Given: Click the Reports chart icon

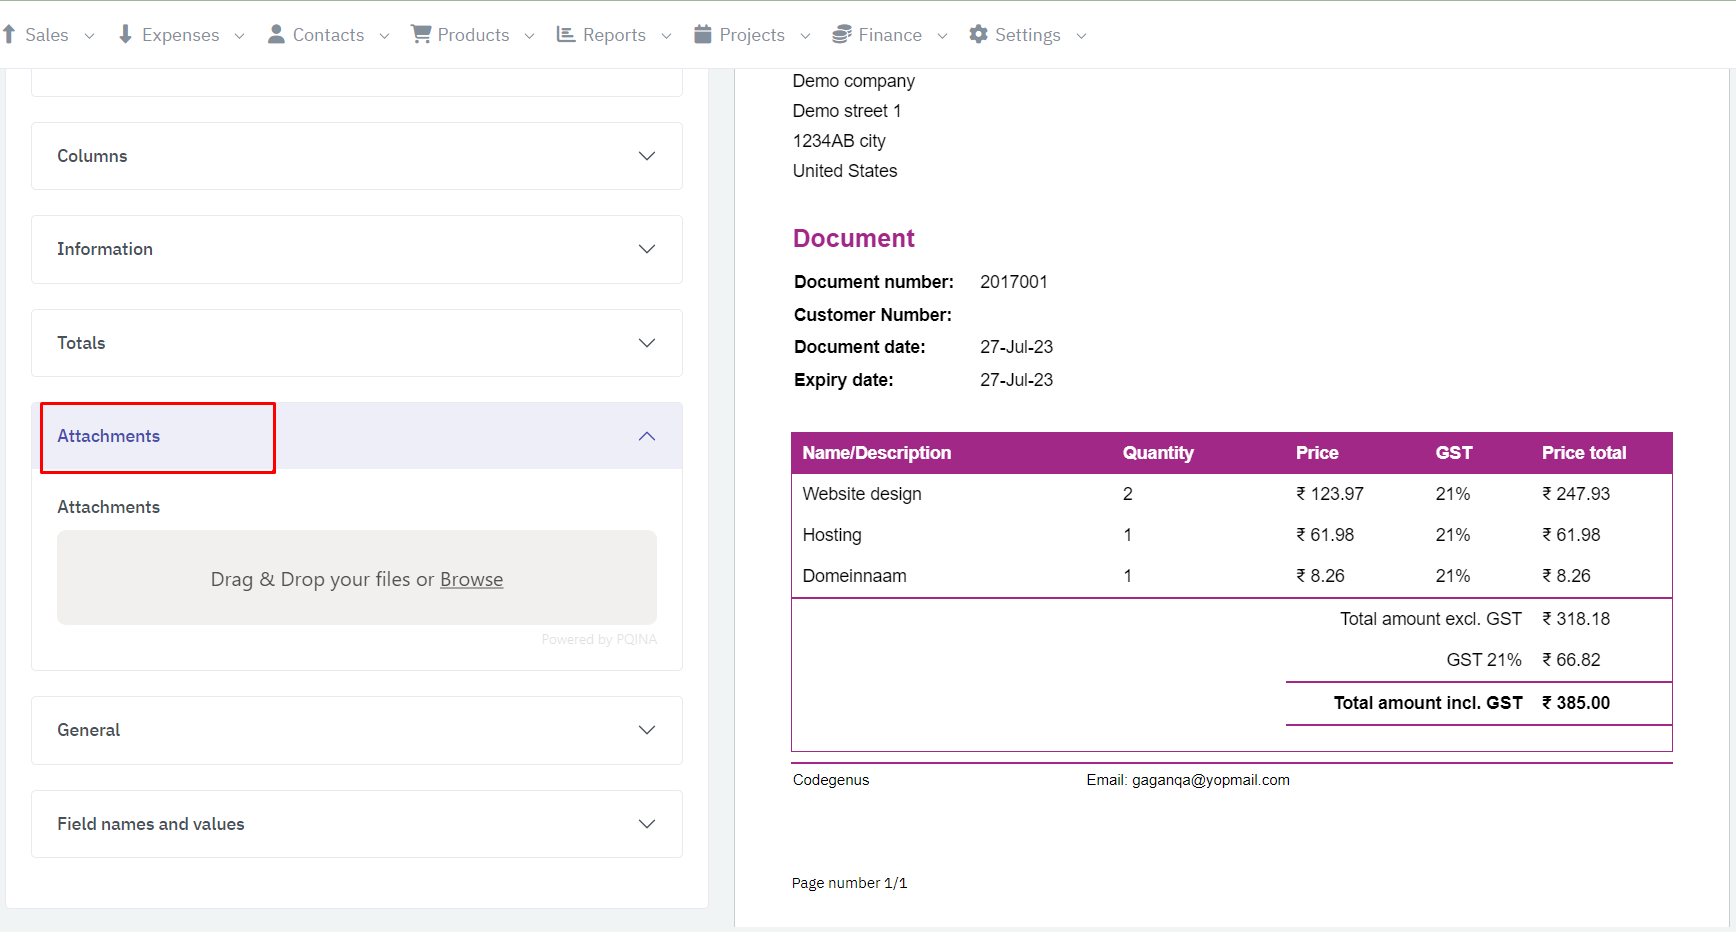Looking at the screenshot, I should [566, 35].
